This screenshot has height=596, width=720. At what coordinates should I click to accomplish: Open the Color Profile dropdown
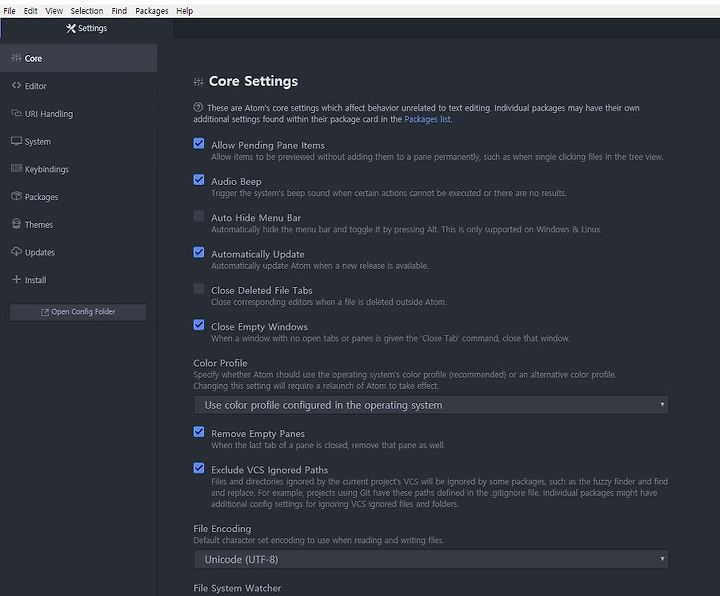coord(431,405)
